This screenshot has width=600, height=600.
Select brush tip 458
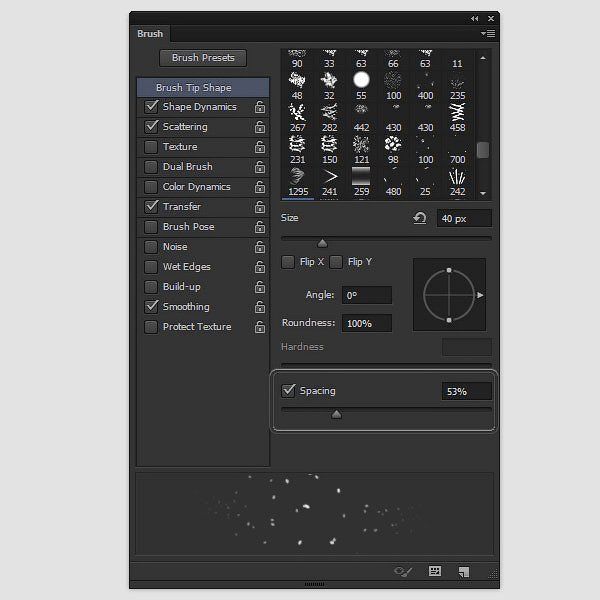[x=457, y=117]
